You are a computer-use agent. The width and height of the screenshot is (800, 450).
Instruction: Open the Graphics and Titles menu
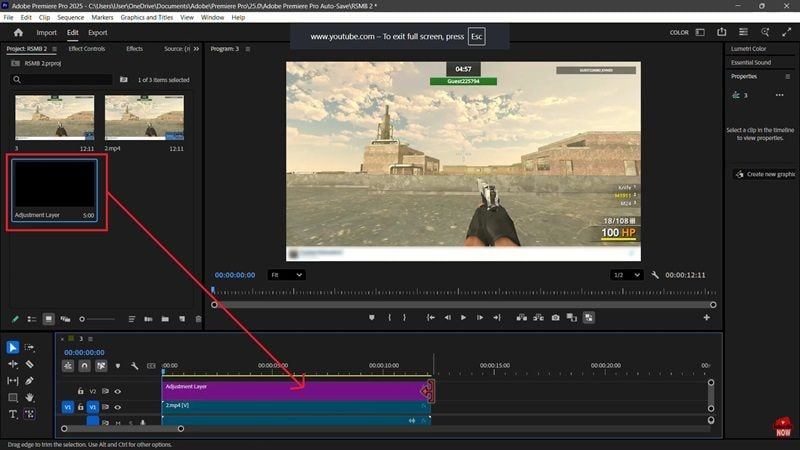(x=146, y=17)
